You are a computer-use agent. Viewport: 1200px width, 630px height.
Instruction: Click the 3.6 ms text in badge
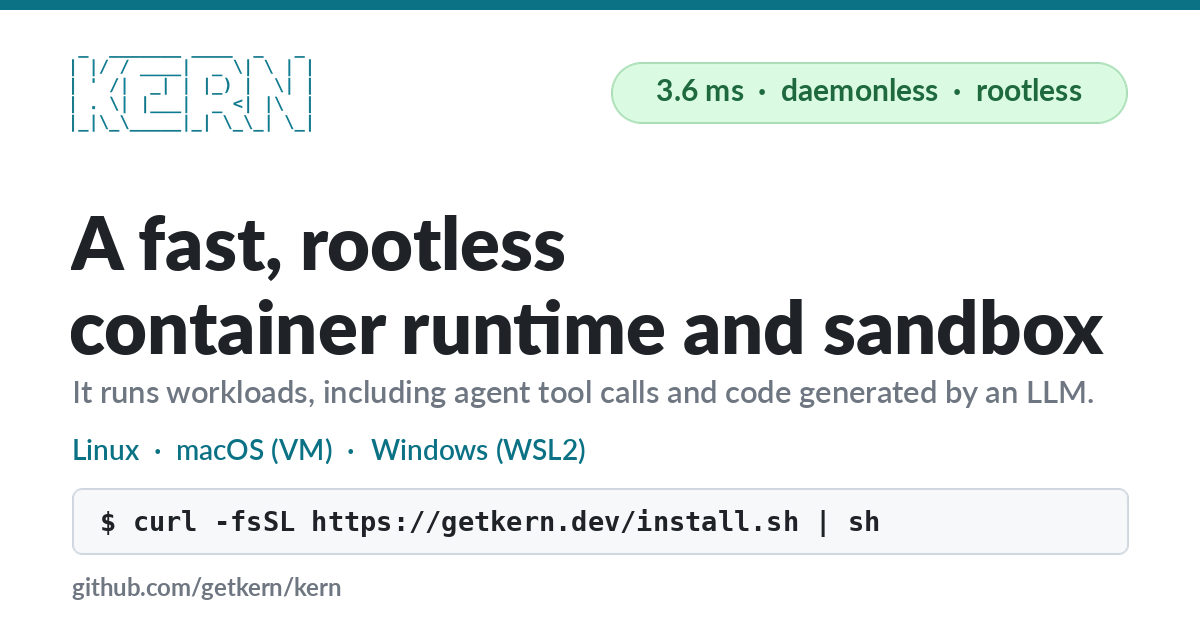tap(700, 91)
